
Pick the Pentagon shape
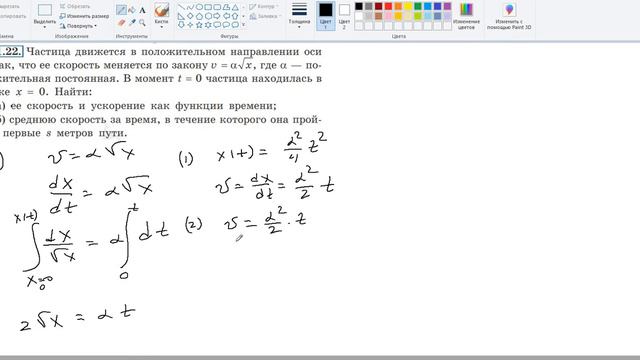tap(199, 16)
